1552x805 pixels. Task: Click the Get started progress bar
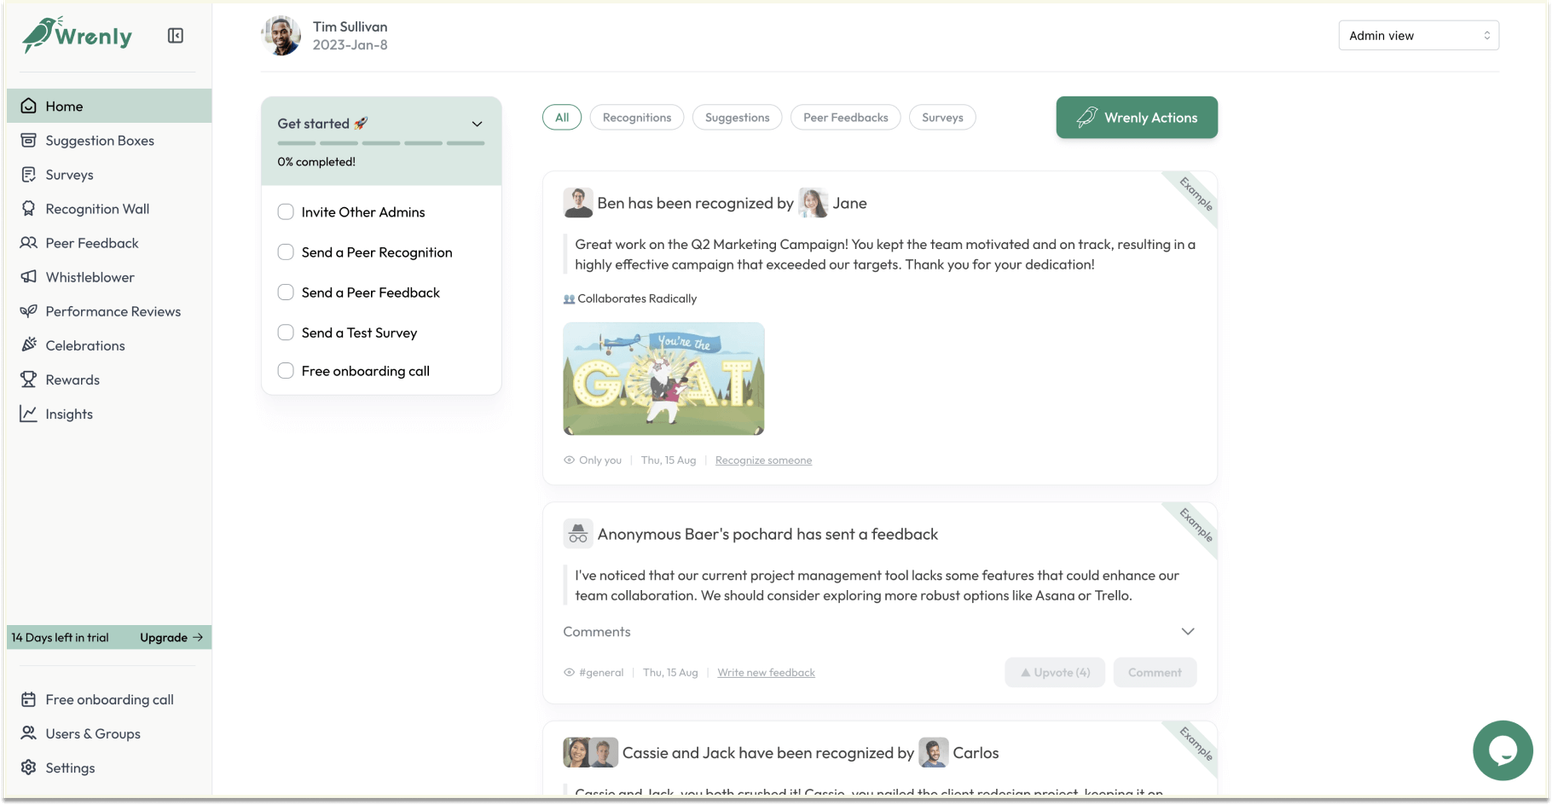click(381, 143)
